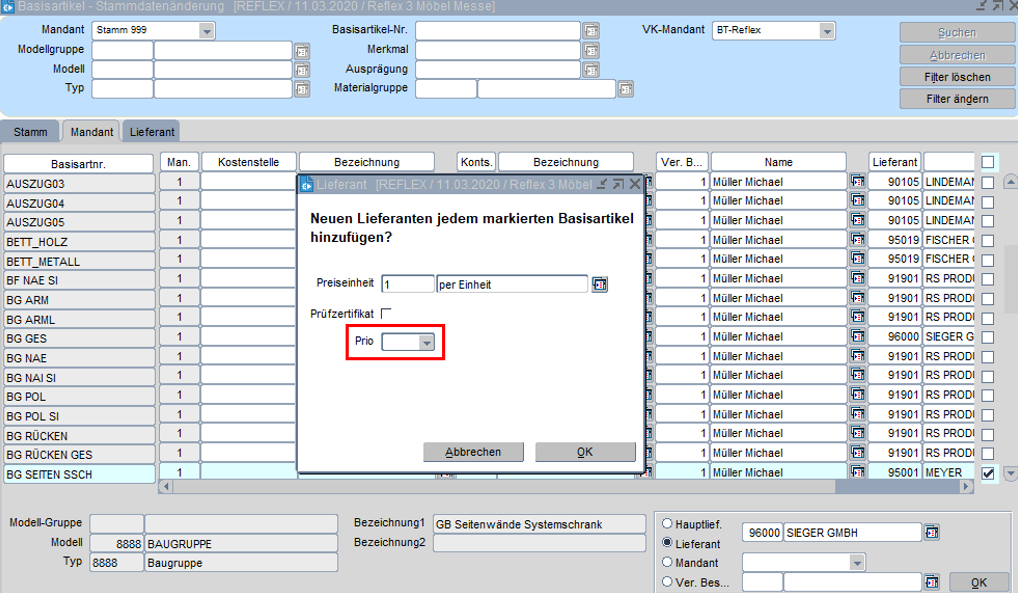
Task: Enable the Prüfzertifikat checkbox
Action: [386, 314]
